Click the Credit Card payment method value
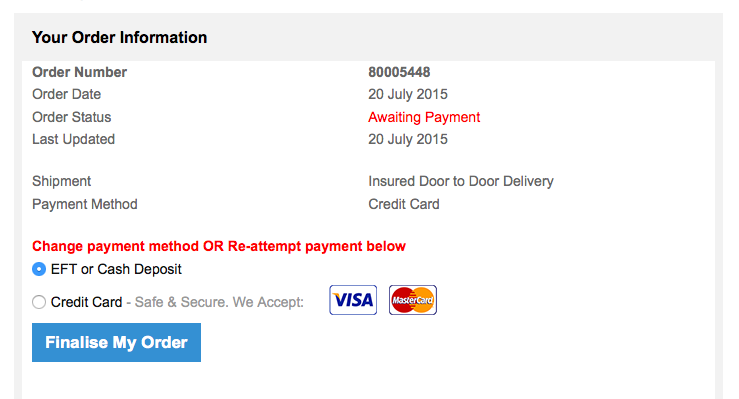 pyautogui.click(x=404, y=204)
